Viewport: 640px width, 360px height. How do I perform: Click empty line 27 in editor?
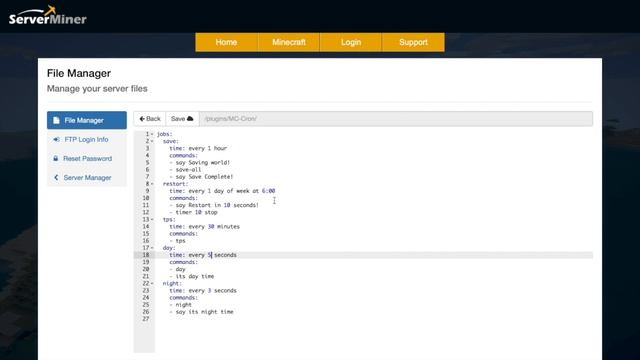(373, 319)
